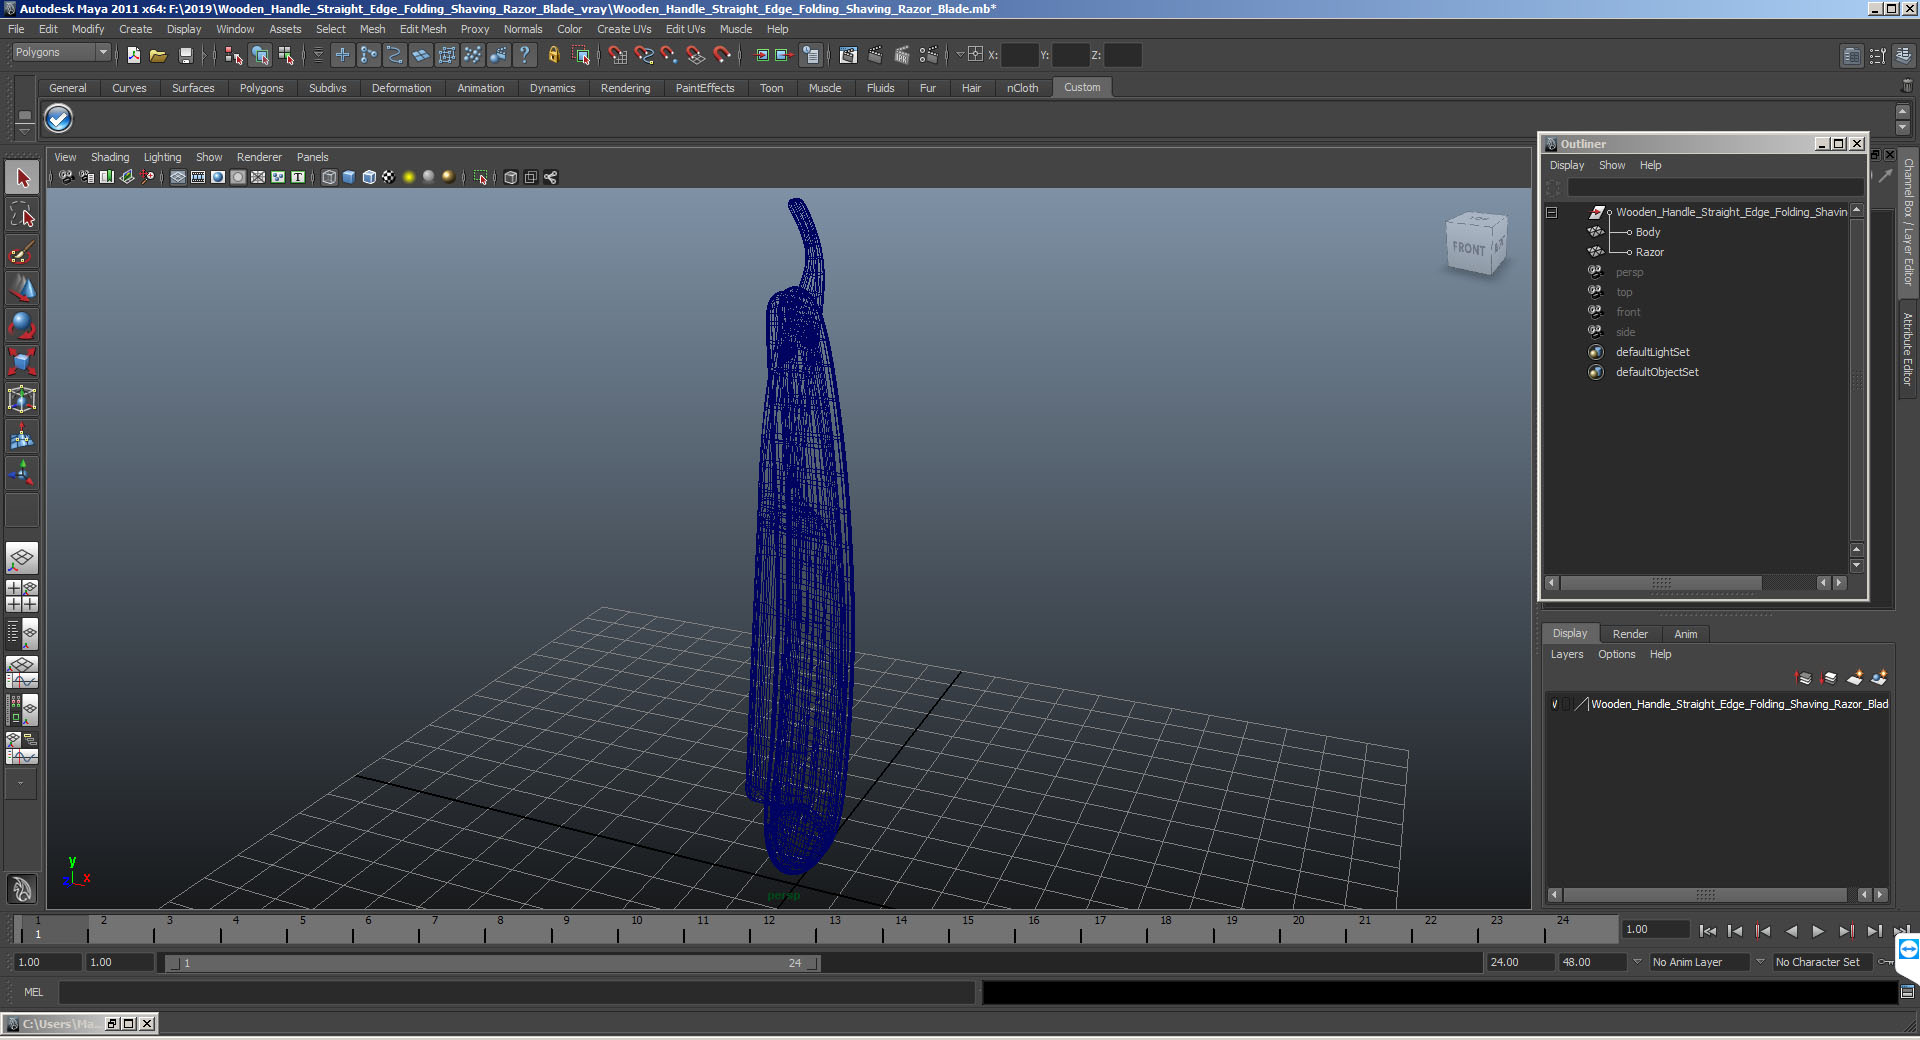Select defaultLightSet in Outliner
1920x1040 pixels.
pos(1652,352)
